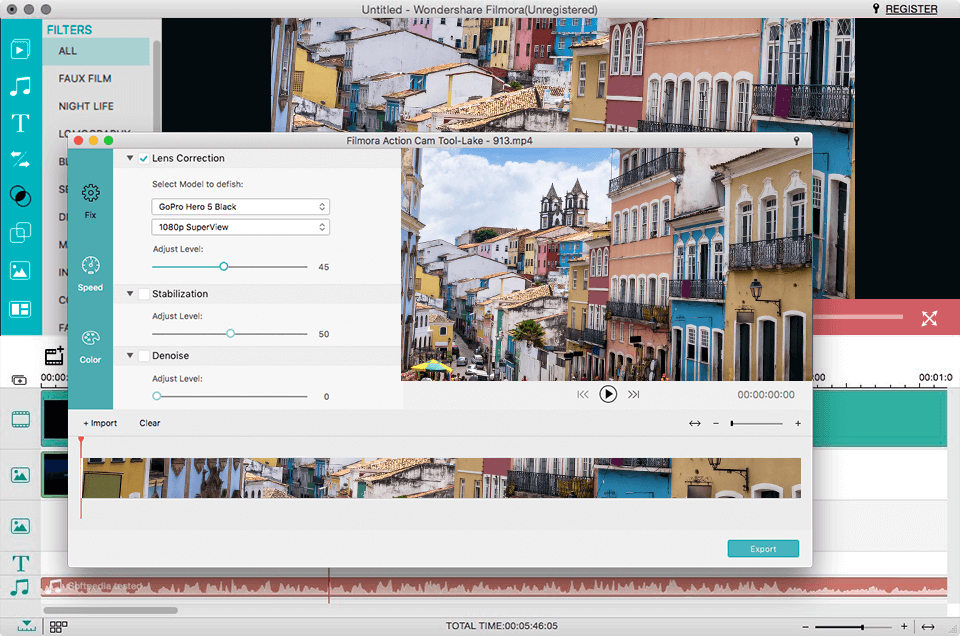Select the FAUX FILM filter category
This screenshot has height=636, width=960.
coord(85,78)
